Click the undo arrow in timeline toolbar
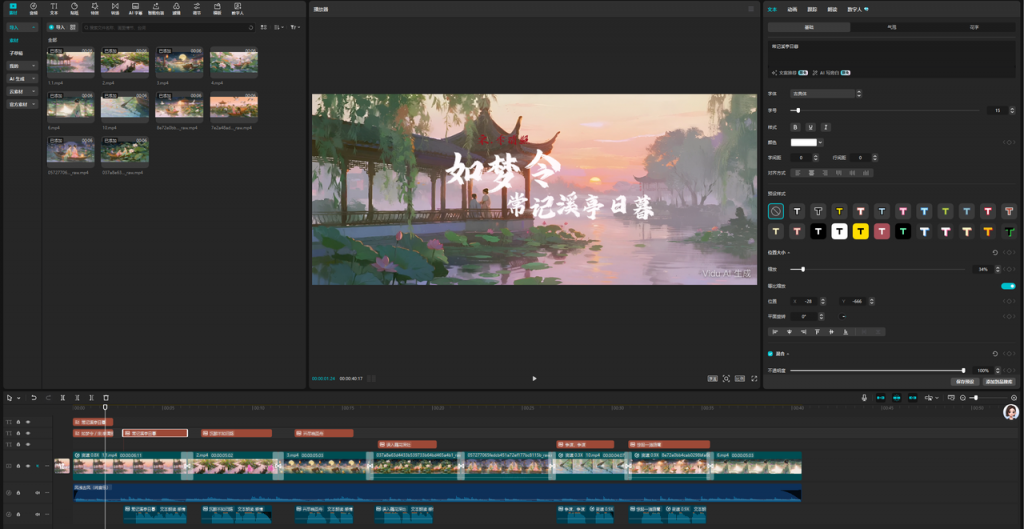This screenshot has width=1024, height=529. 33,397
